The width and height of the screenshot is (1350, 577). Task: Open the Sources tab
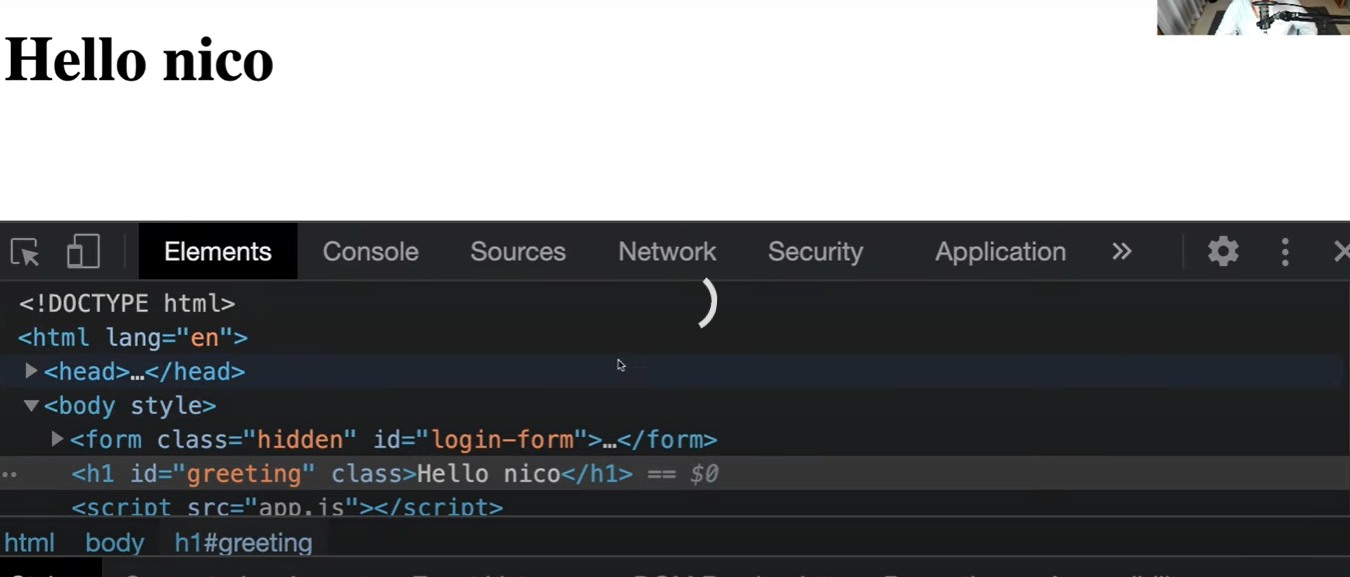tap(518, 251)
